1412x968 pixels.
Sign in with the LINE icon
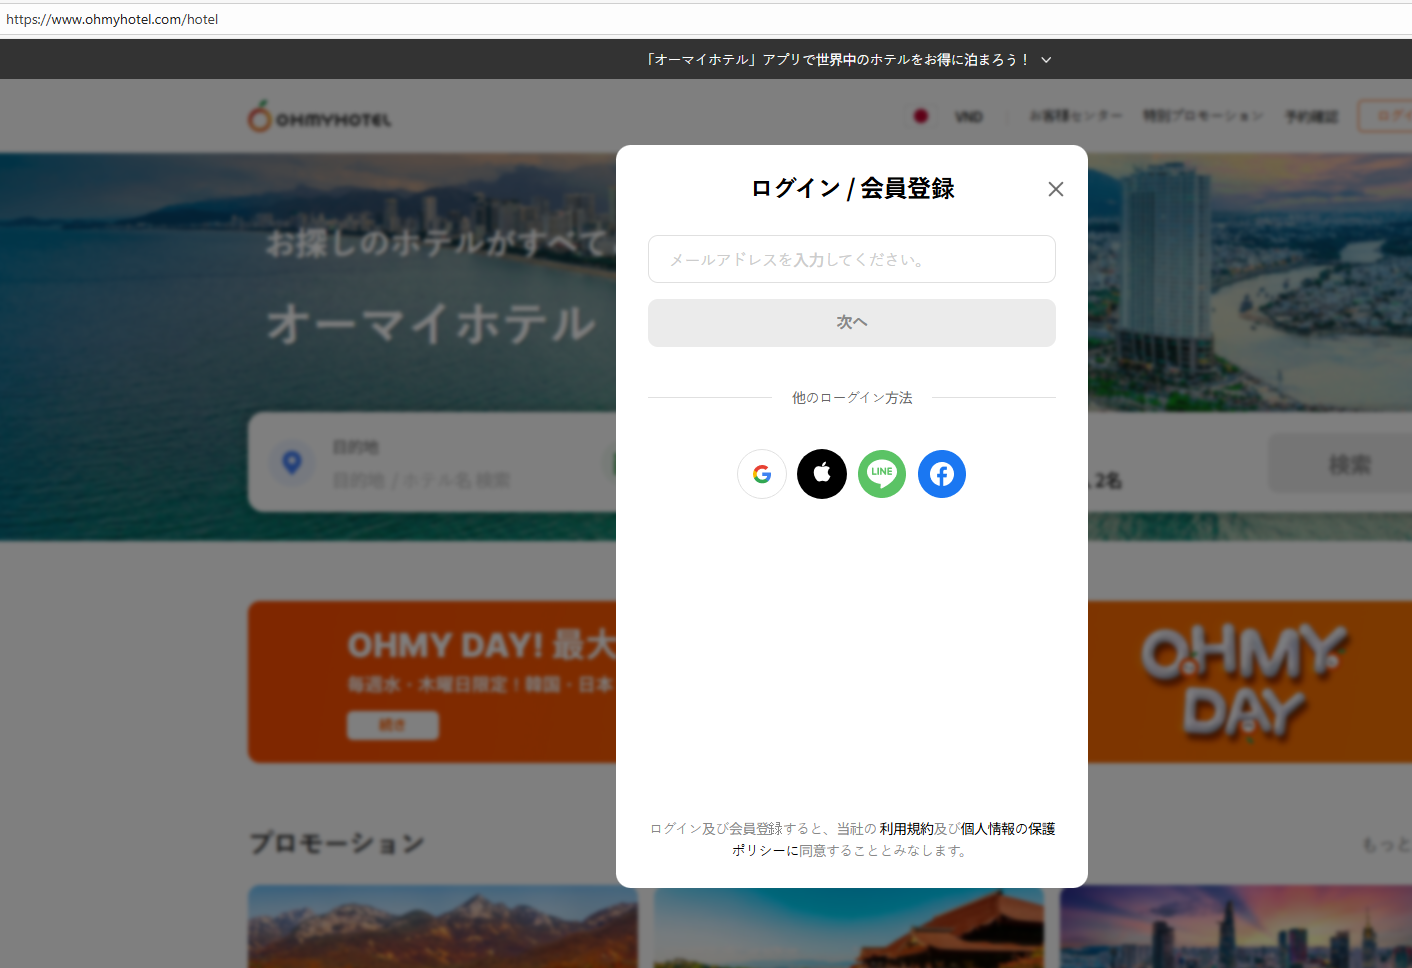882,474
